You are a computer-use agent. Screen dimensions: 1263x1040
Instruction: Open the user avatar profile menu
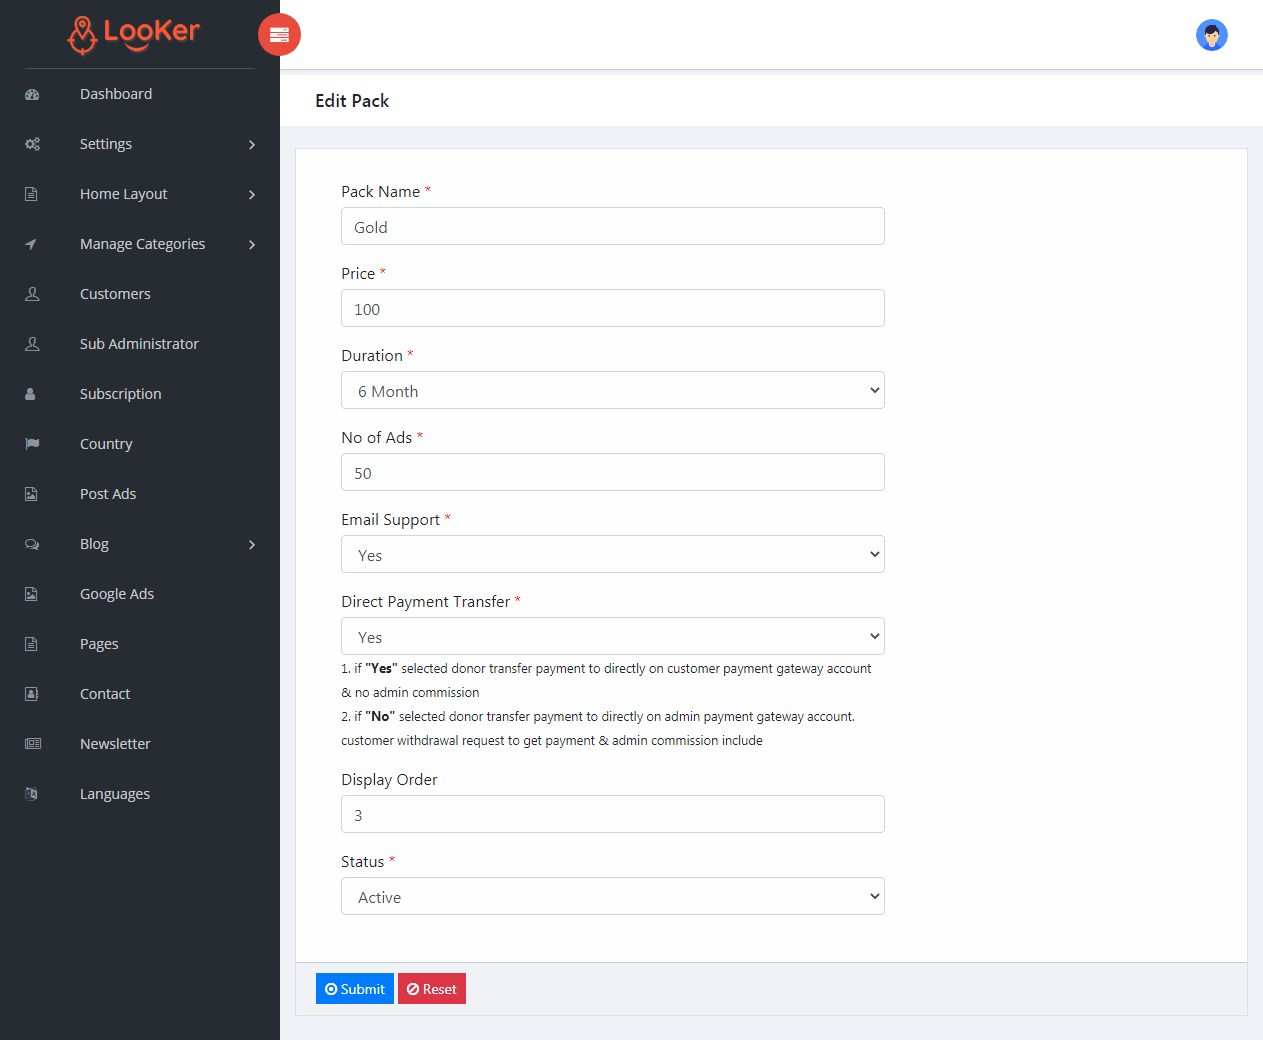pos(1211,35)
